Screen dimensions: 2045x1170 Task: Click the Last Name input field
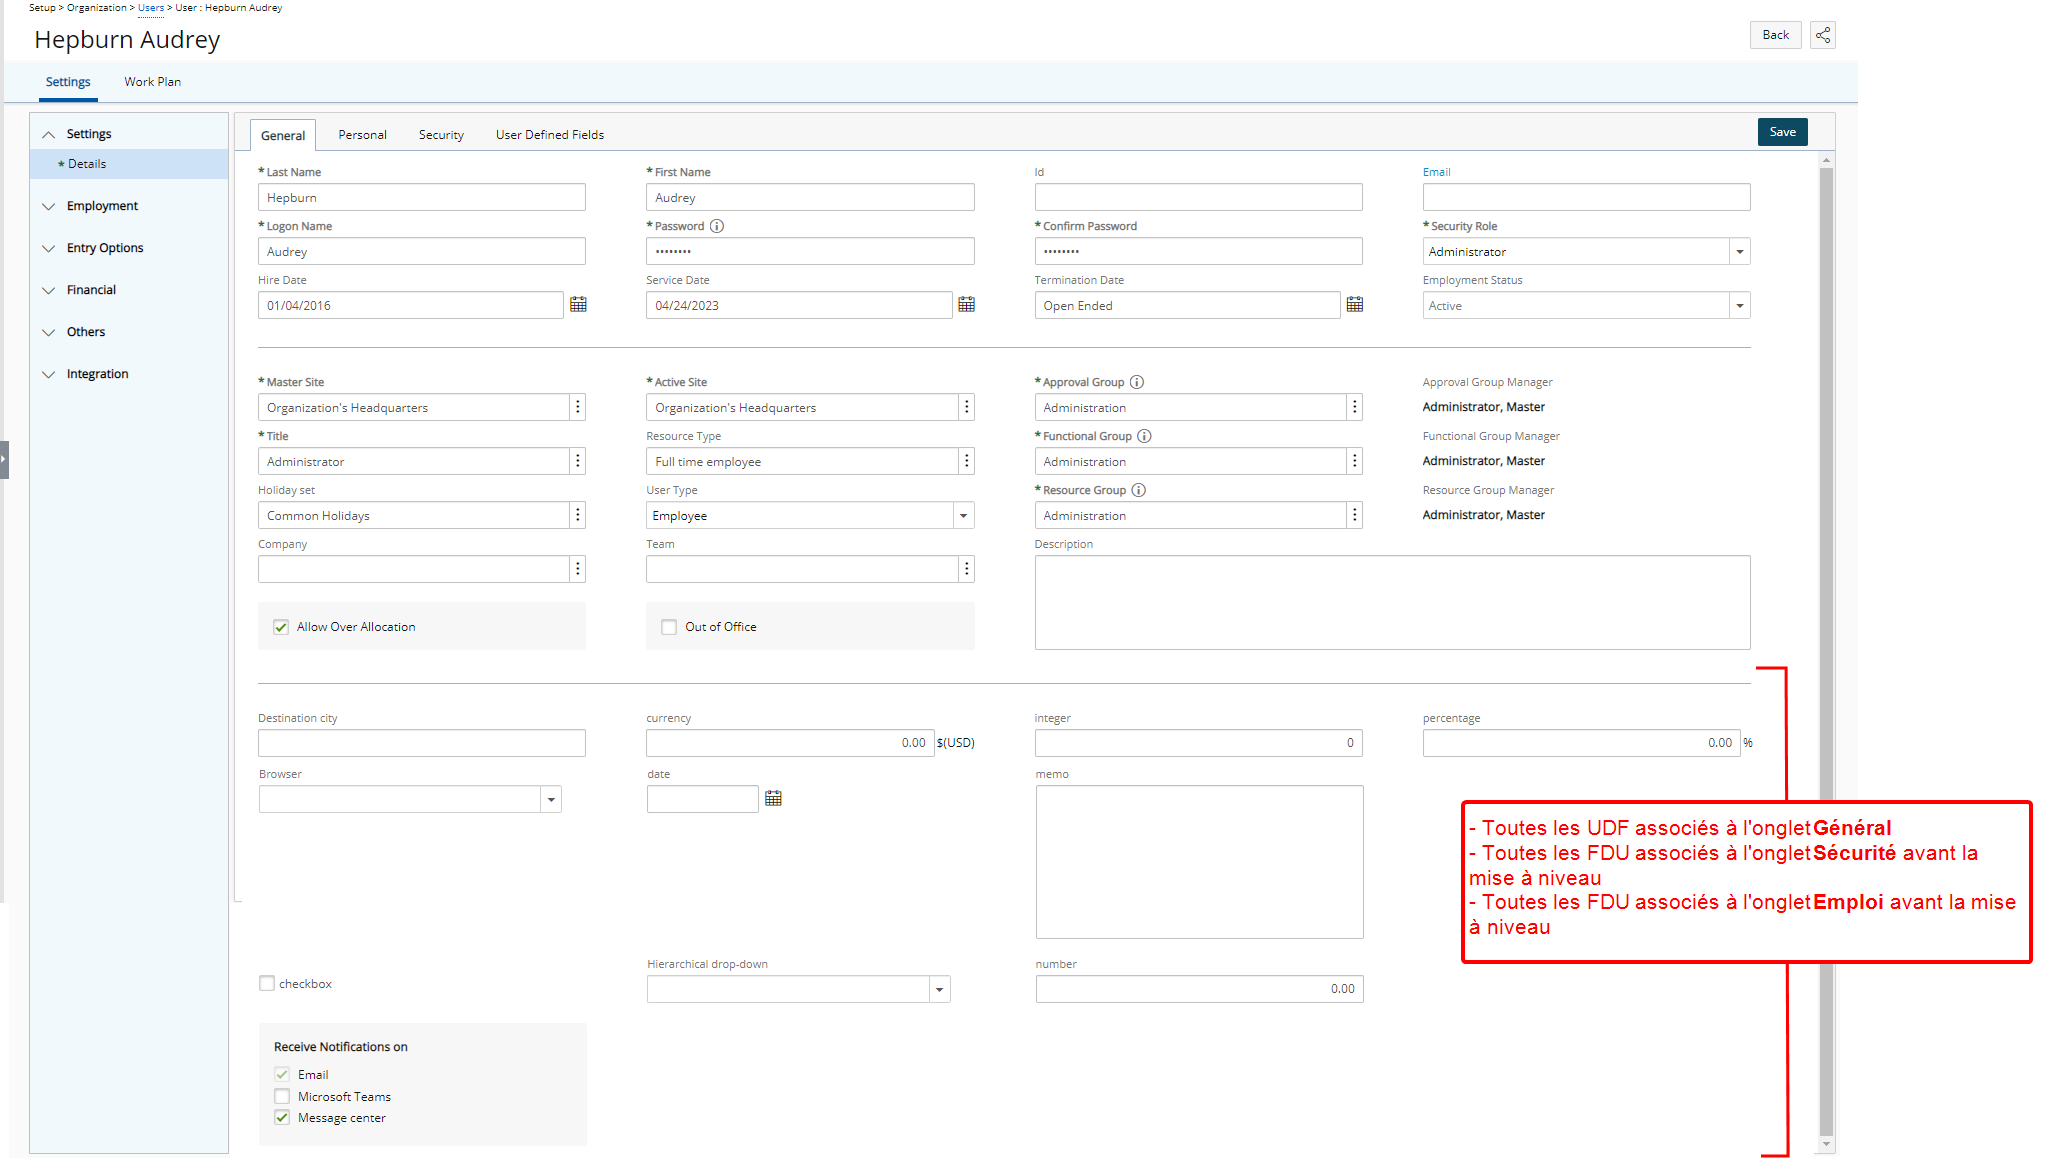[422, 197]
